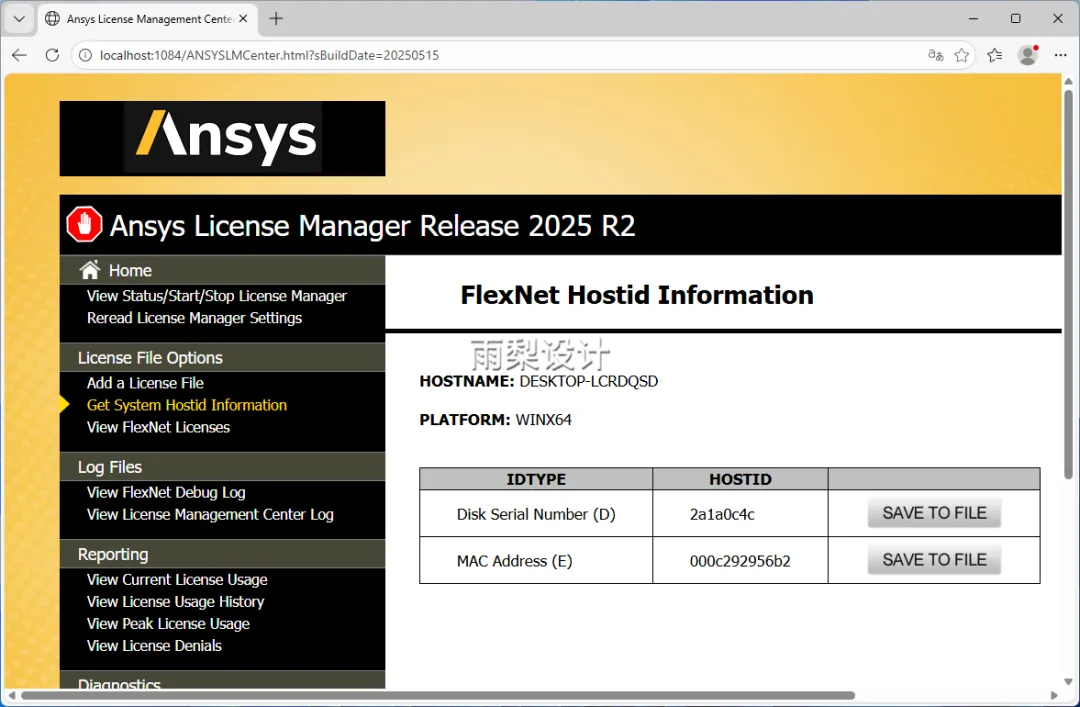Click the horizontal scrollbar thumb
Viewport: 1080px width, 707px height.
[438, 695]
